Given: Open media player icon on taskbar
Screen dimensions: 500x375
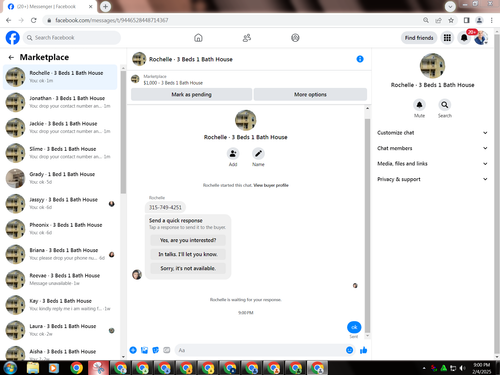Looking at the screenshot, I should point(53,368).
